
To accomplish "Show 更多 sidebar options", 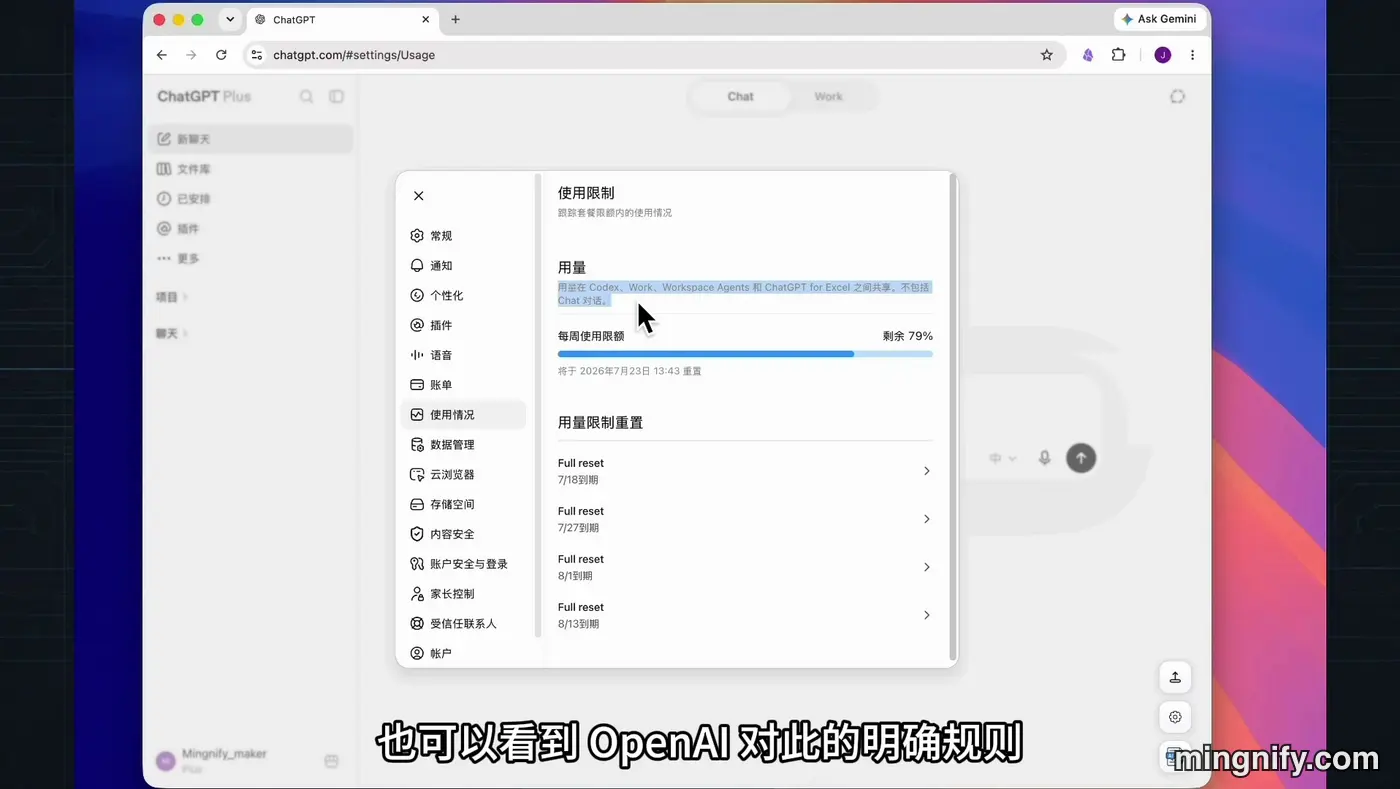I will [250, 258].
